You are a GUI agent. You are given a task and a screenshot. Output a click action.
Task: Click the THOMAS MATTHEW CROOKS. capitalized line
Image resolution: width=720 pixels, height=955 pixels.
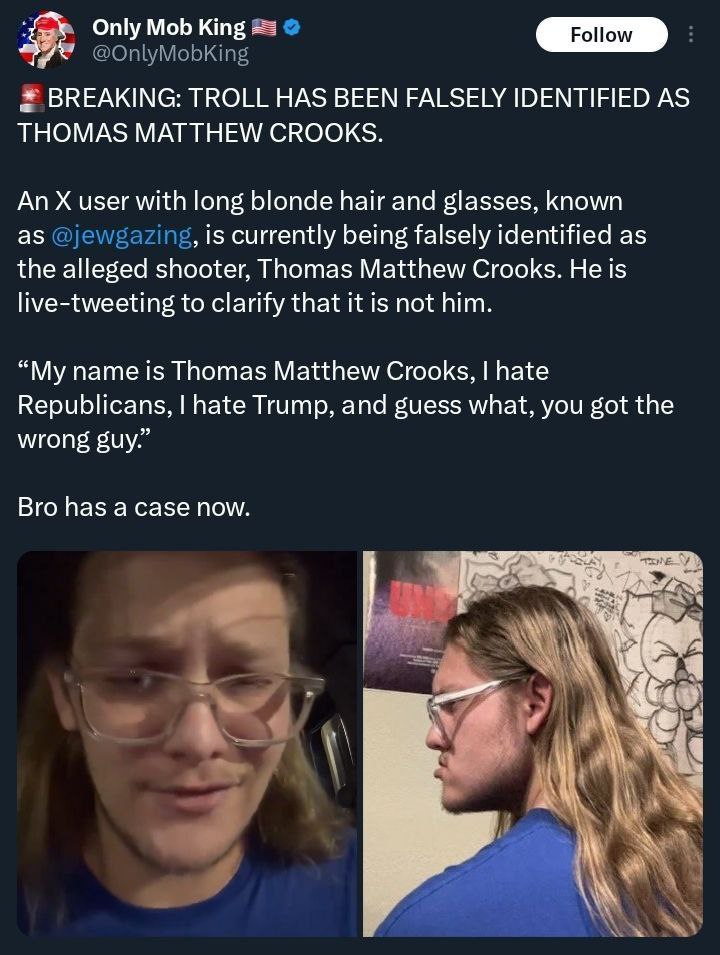pyautogui.click(x=200, y=132)
